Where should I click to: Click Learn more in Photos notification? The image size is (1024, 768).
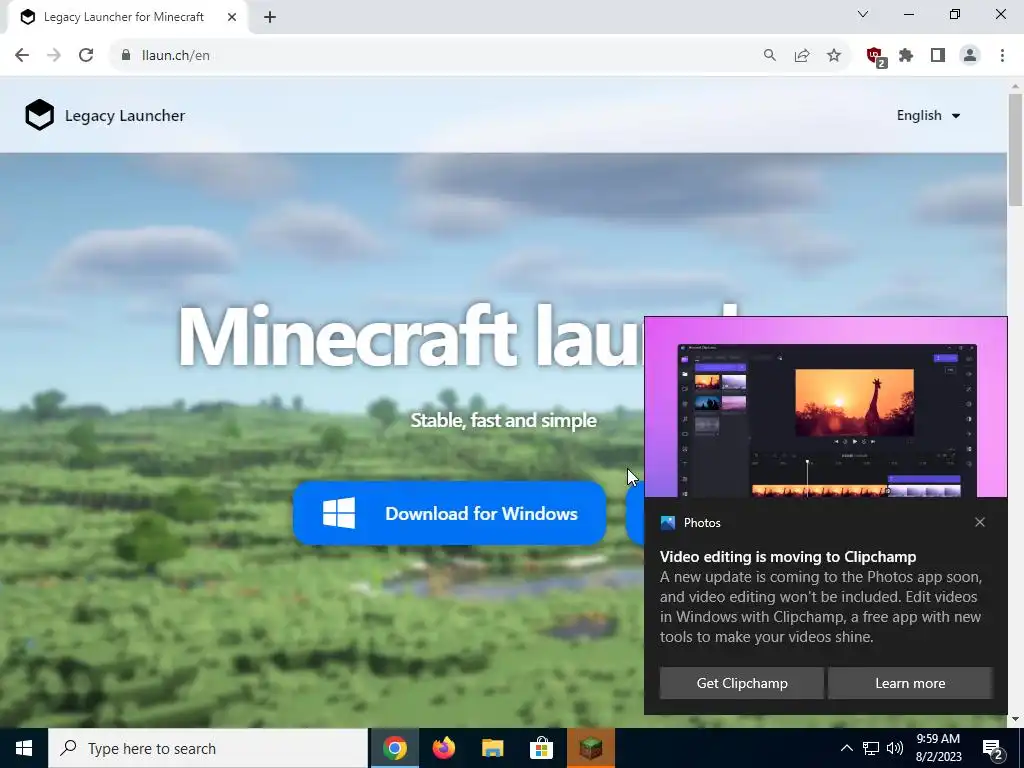[910, 683]
